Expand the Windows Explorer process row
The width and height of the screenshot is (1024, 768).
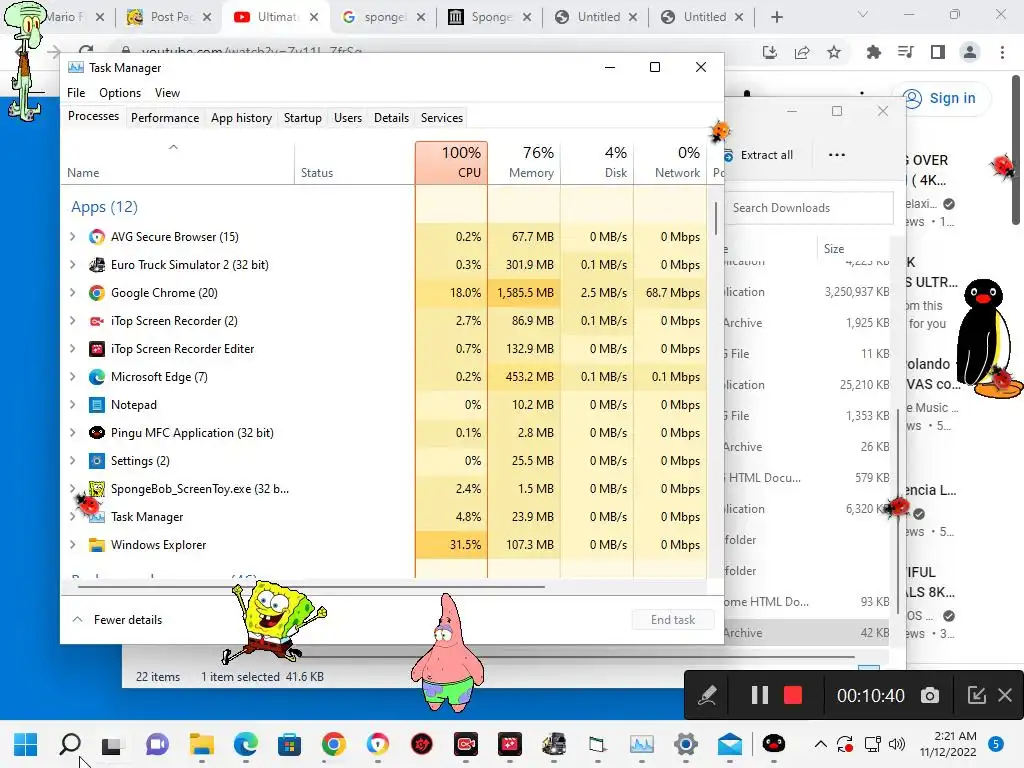72,545
